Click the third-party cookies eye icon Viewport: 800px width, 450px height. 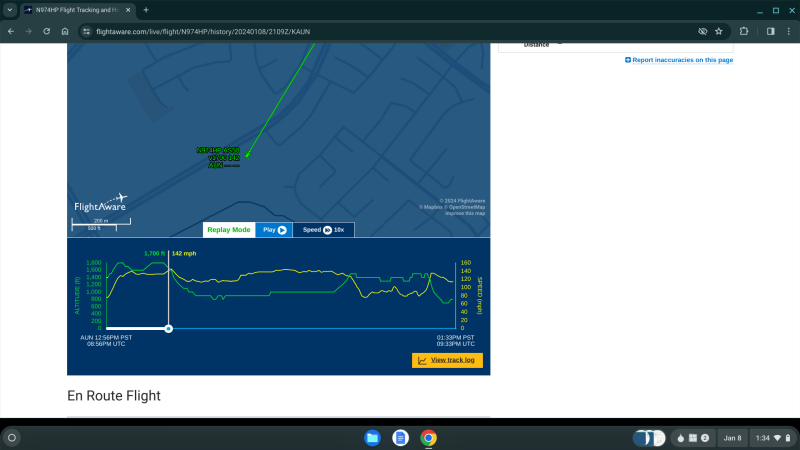(x=703, y=32)
